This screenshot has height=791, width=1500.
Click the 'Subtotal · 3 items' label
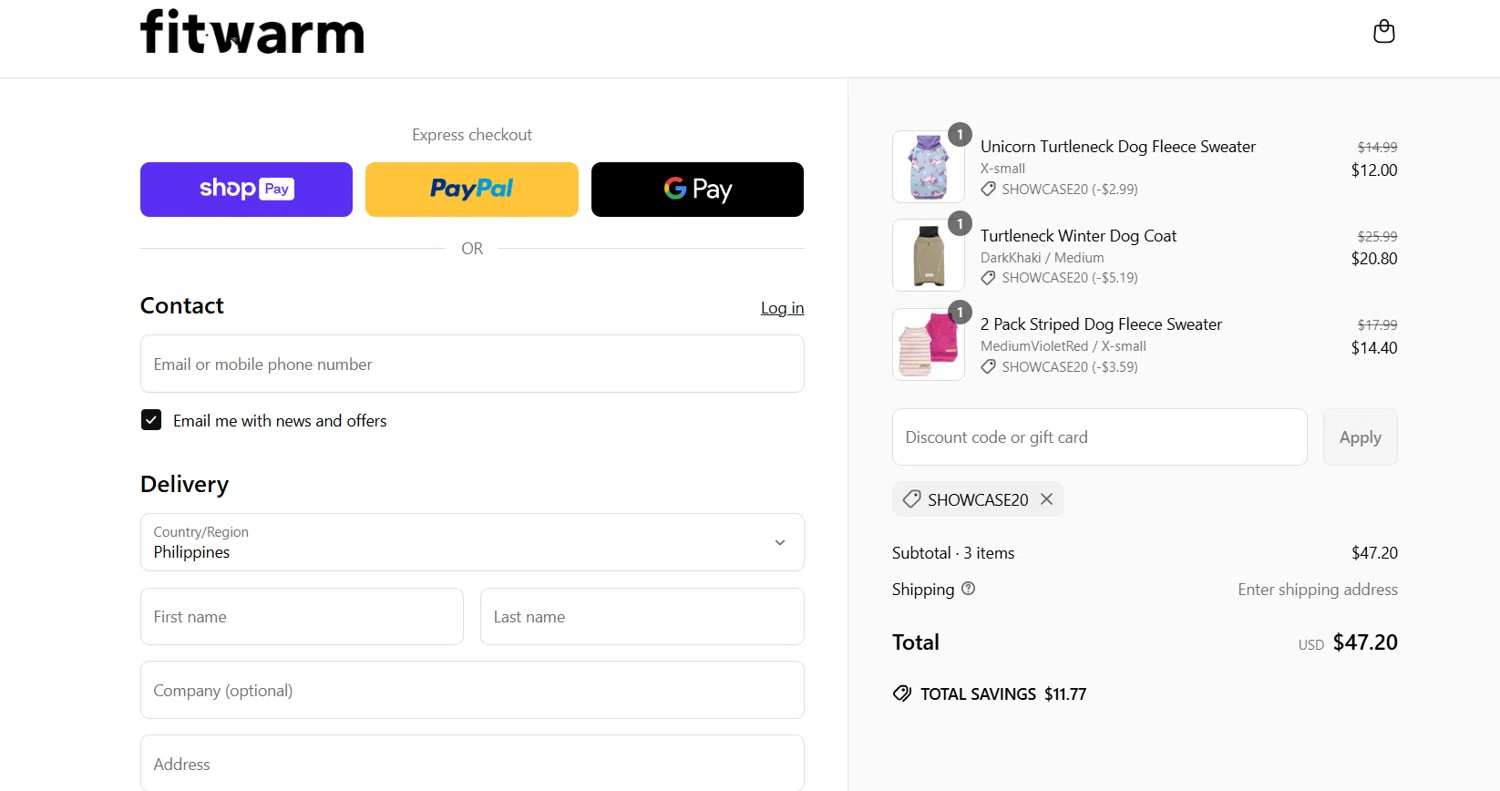click(953, 553)
